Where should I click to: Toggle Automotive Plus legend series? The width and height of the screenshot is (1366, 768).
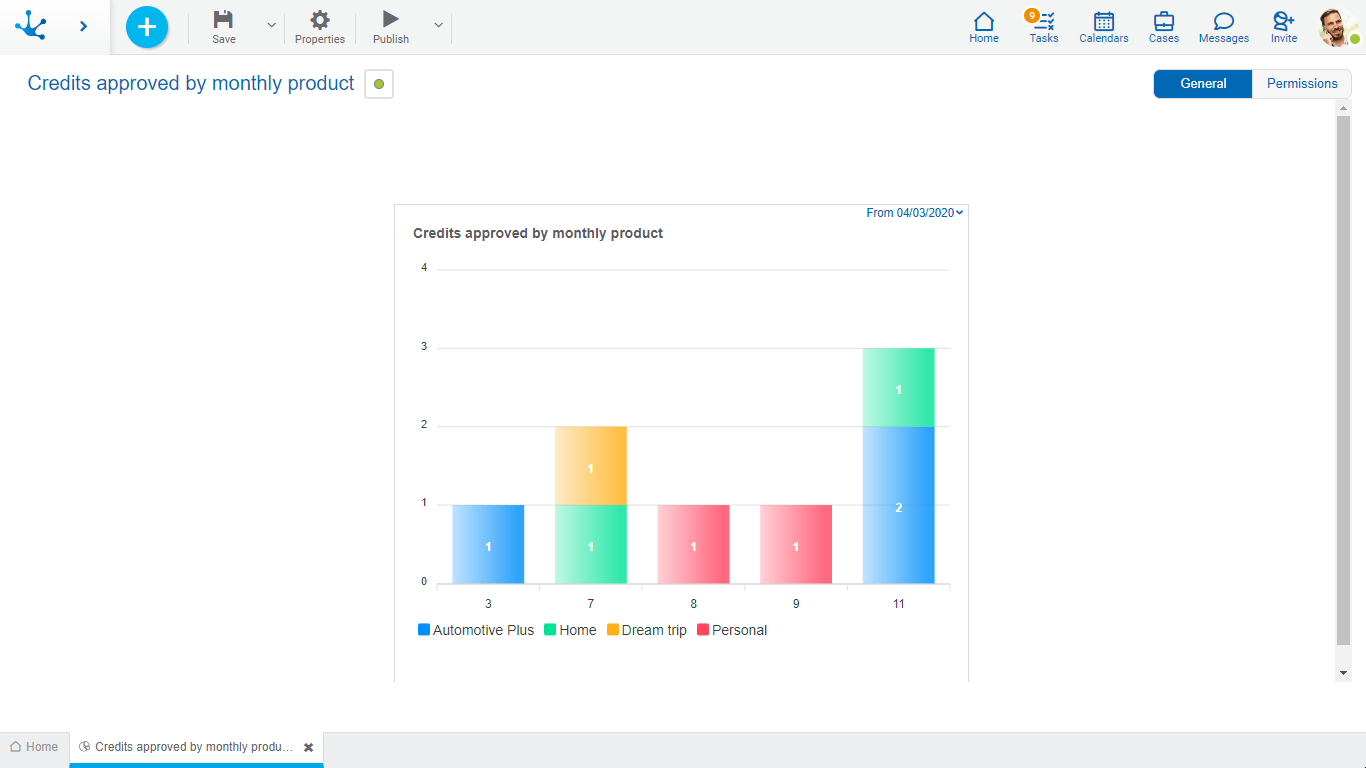coord(476,630)
